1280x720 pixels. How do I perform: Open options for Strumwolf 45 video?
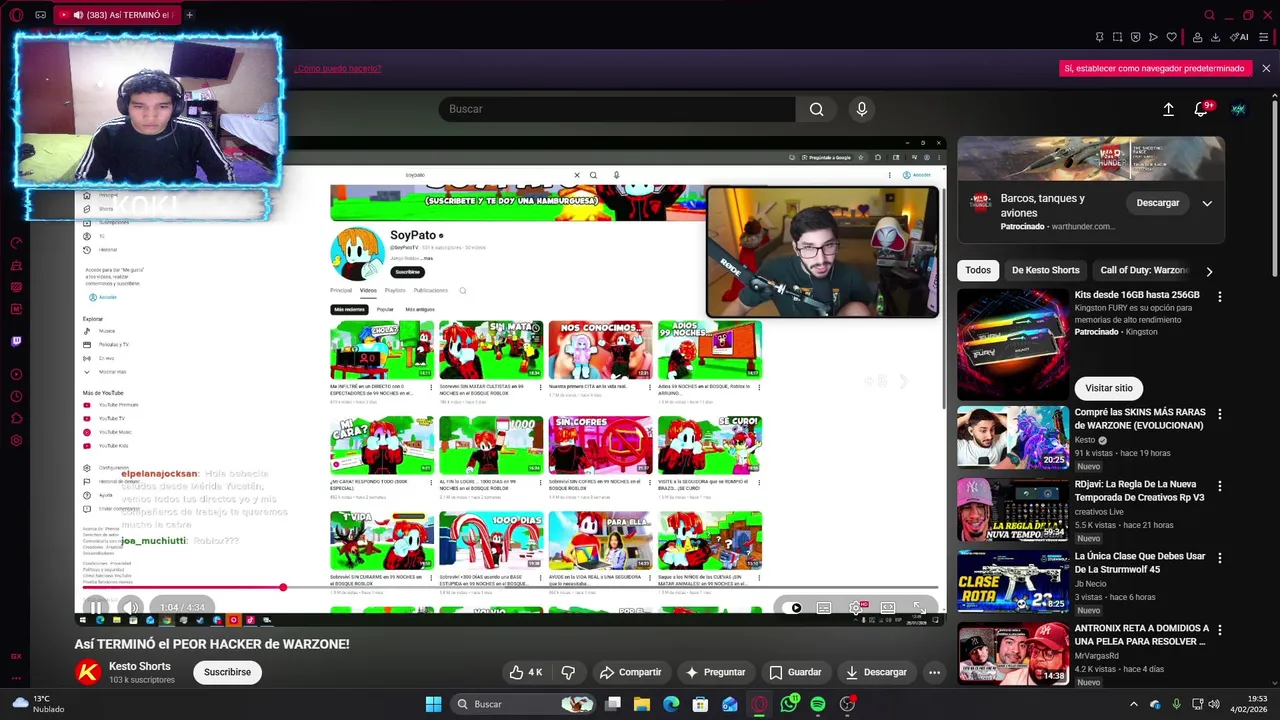[1220, 557]
